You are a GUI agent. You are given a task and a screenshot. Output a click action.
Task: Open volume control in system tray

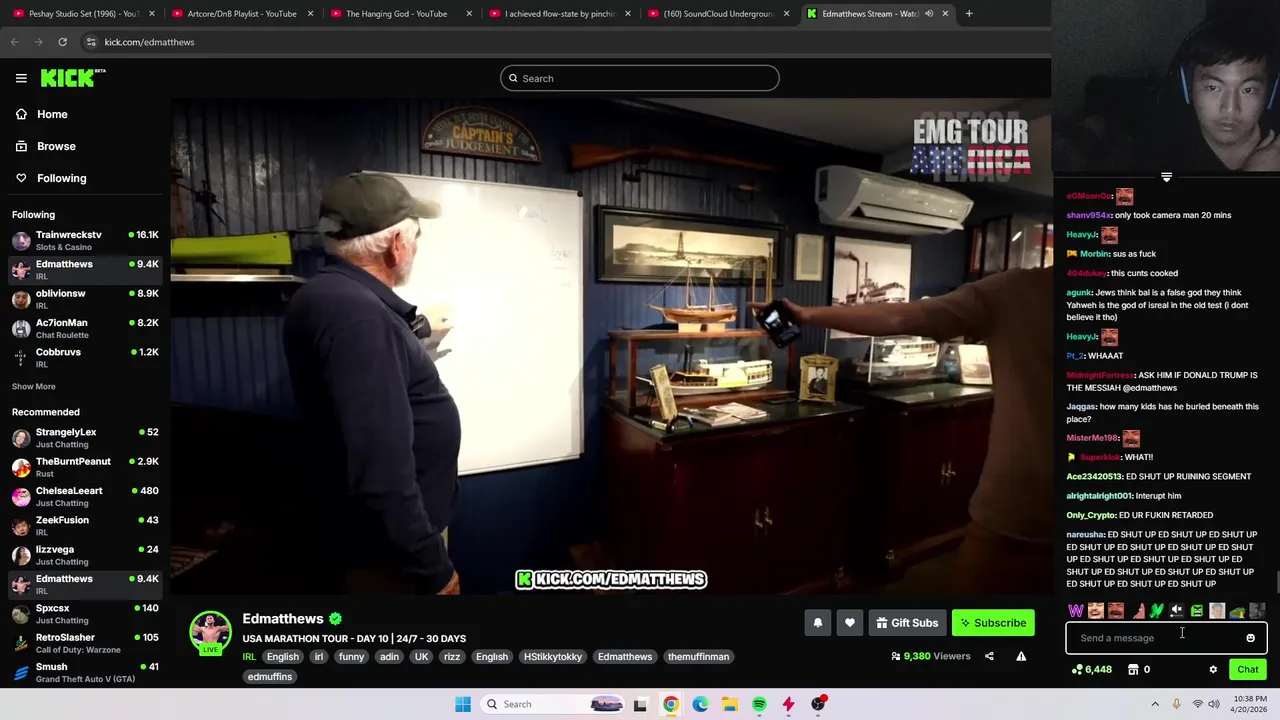1215,704
